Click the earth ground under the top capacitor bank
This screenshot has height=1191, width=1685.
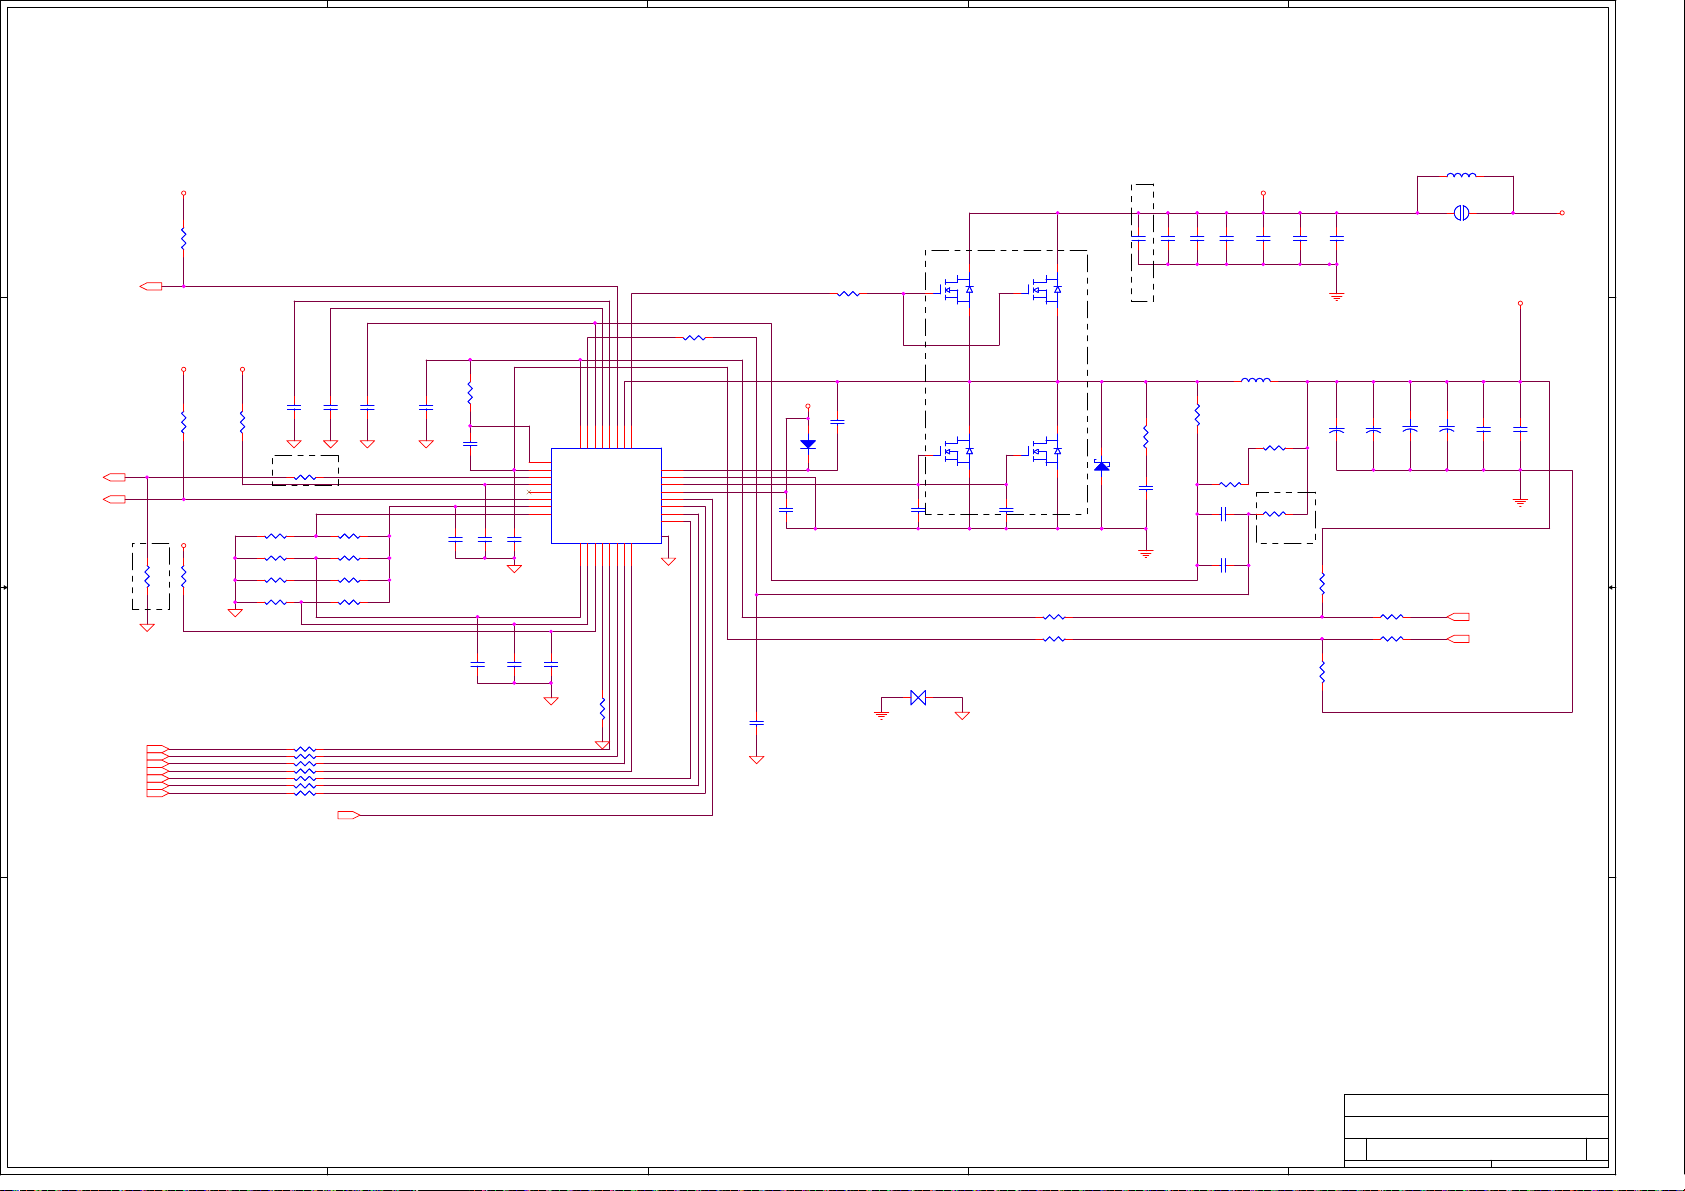(1337, 296)
